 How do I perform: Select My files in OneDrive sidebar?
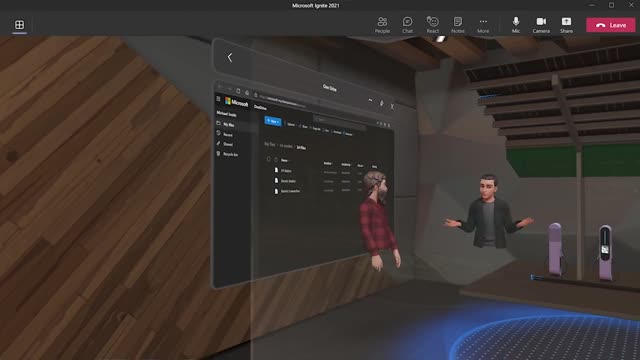tap(226, 124)
